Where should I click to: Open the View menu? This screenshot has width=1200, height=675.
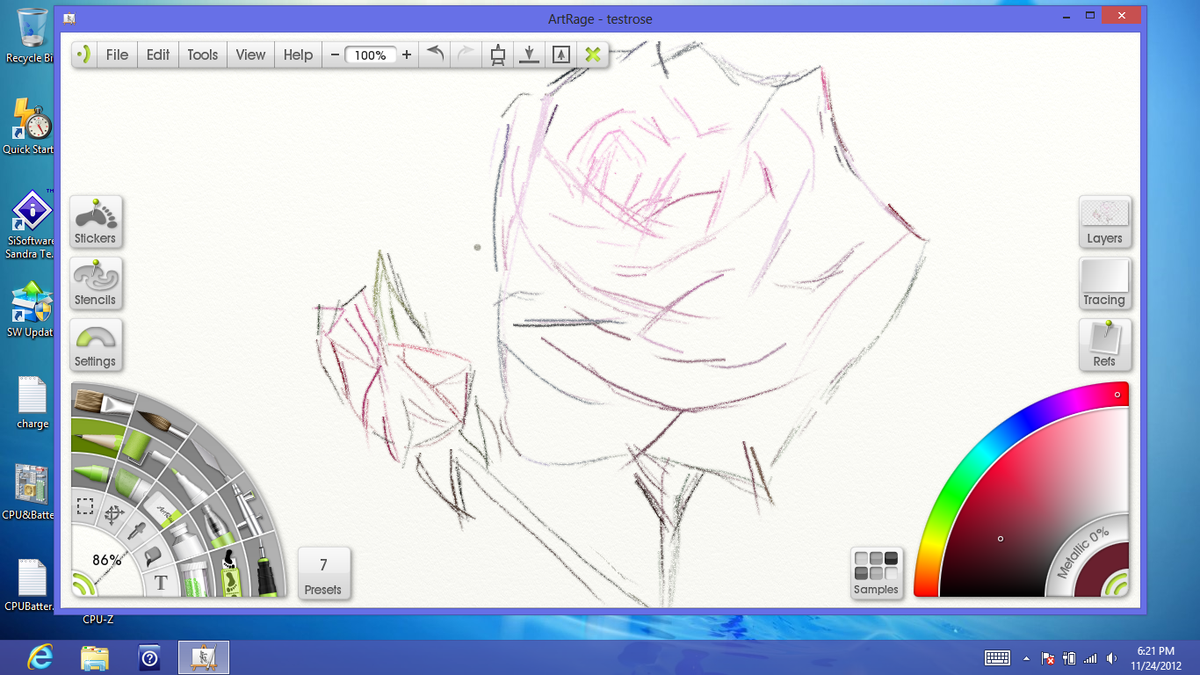point(250,55)
